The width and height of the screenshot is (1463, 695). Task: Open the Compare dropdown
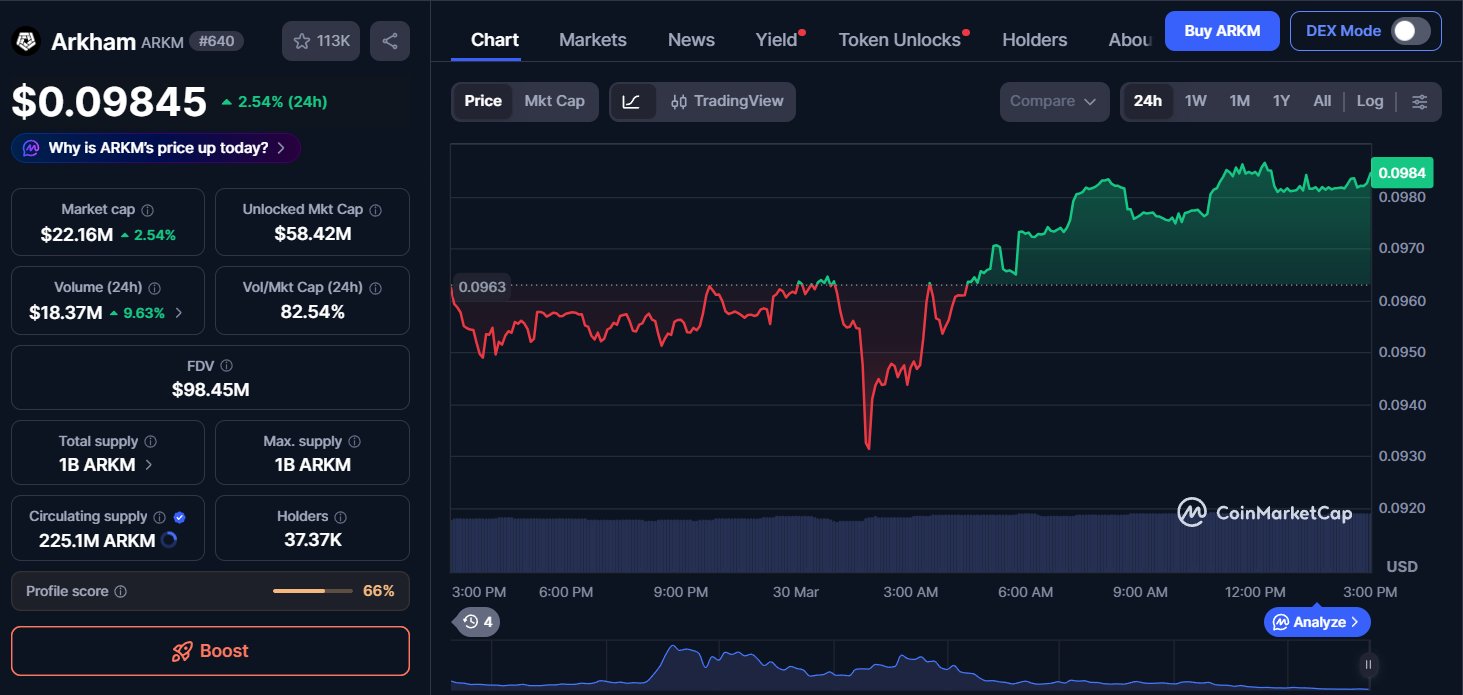[x=1054, y=101]
